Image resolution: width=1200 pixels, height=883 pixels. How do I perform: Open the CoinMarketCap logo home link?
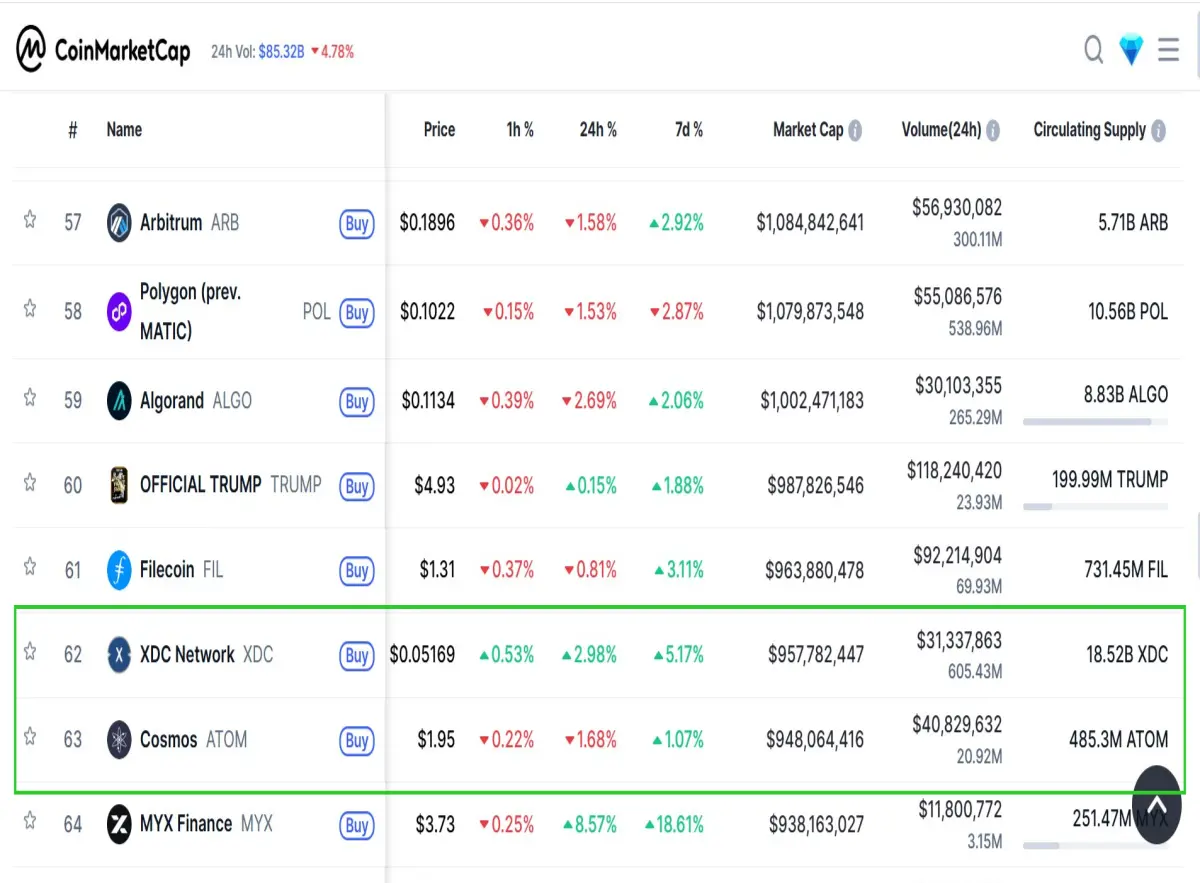point(103,49)
